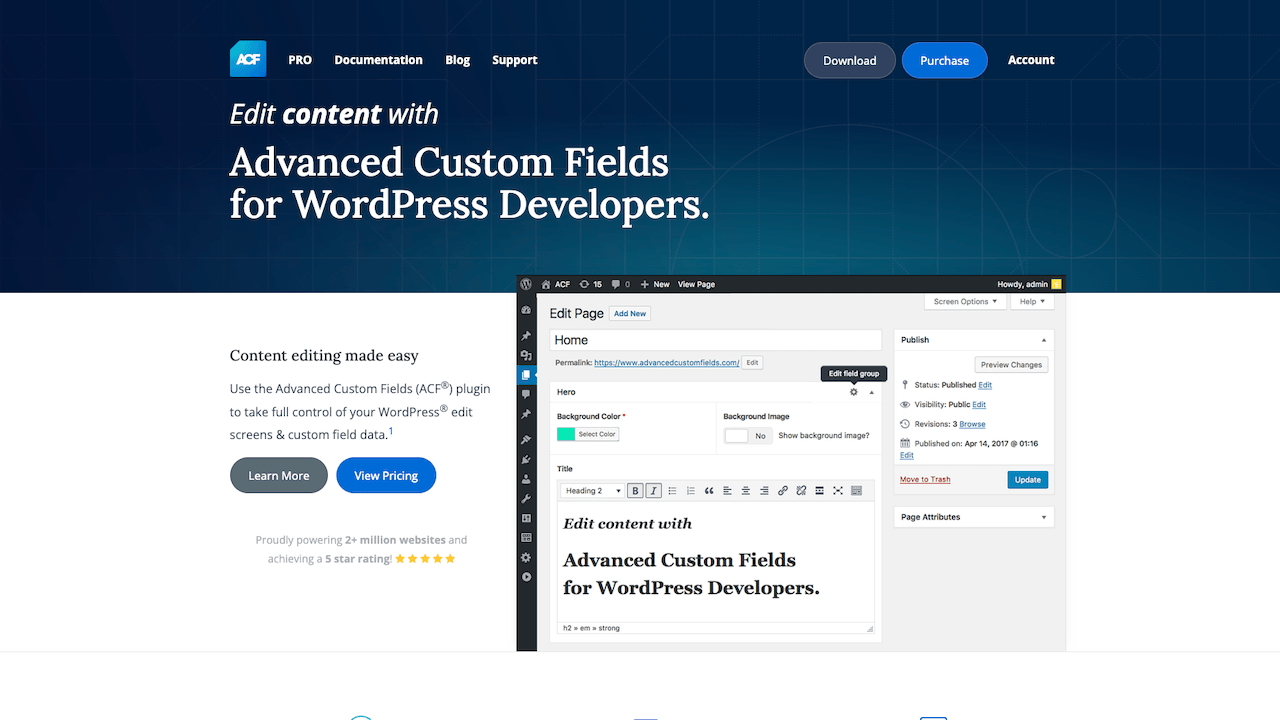This screenshot has width=1280, height=720.
Task: Click the Home page title input field
Action: (x=715, y=340)
